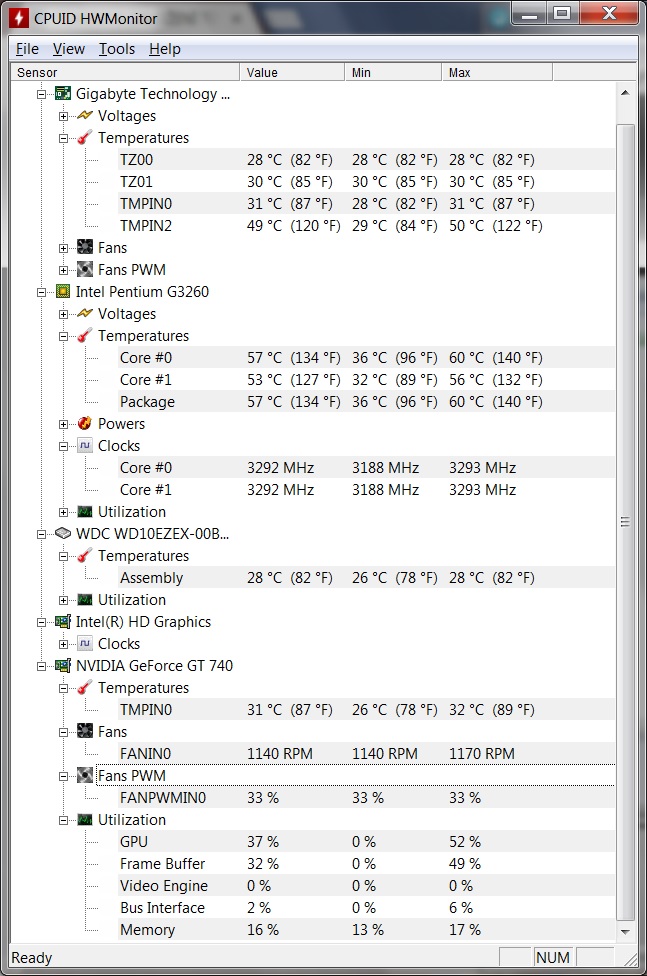This screenshot has width=647, height=976.
Task: Click the scrollbar down arrow
Action: point(625,930)
